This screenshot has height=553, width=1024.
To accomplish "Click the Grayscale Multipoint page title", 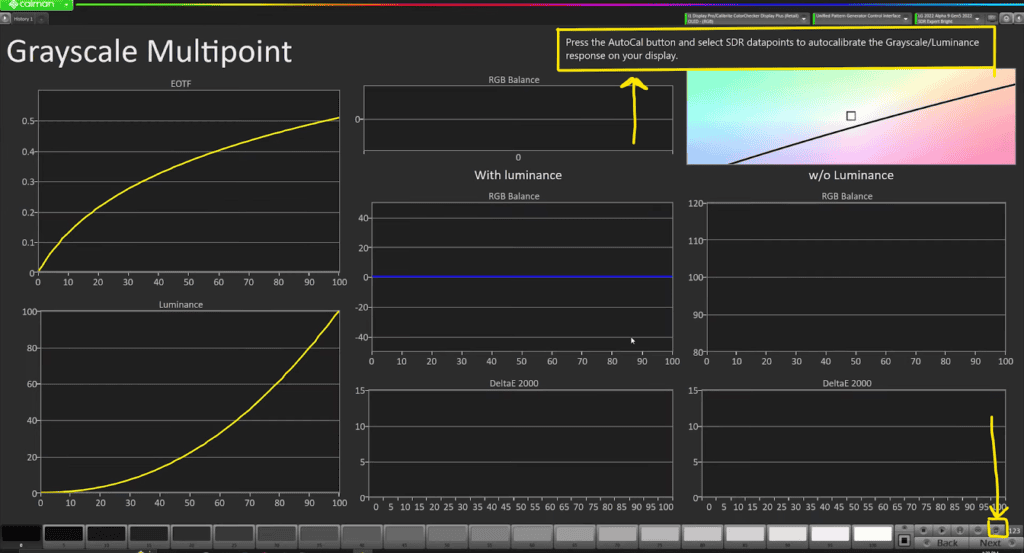I will click(149, 52).
